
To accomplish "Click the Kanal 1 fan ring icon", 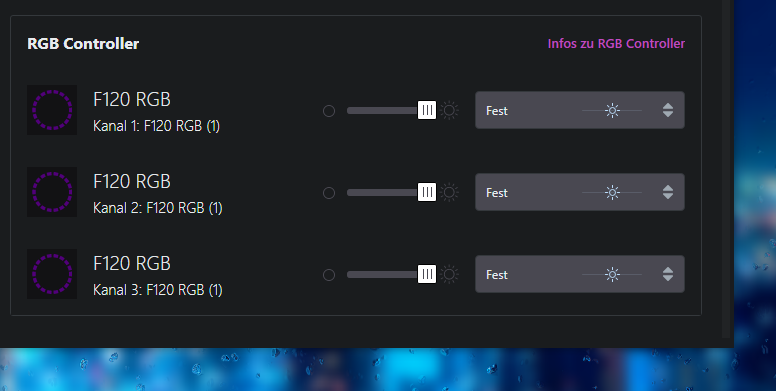I will (52, 110).
